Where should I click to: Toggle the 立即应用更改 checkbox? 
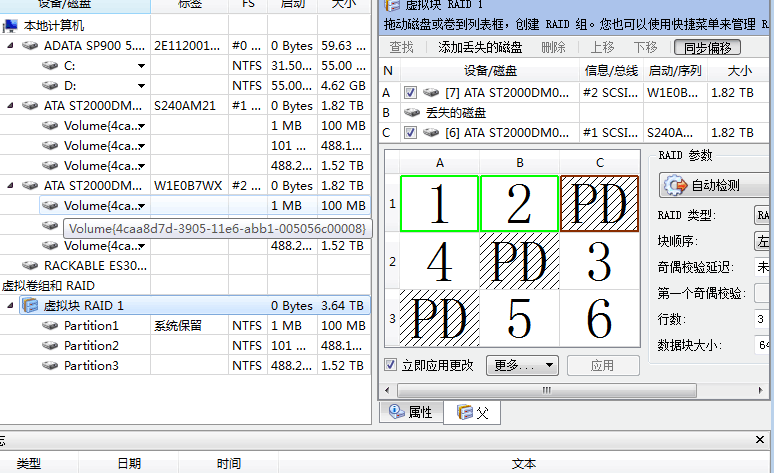(392, 365)
